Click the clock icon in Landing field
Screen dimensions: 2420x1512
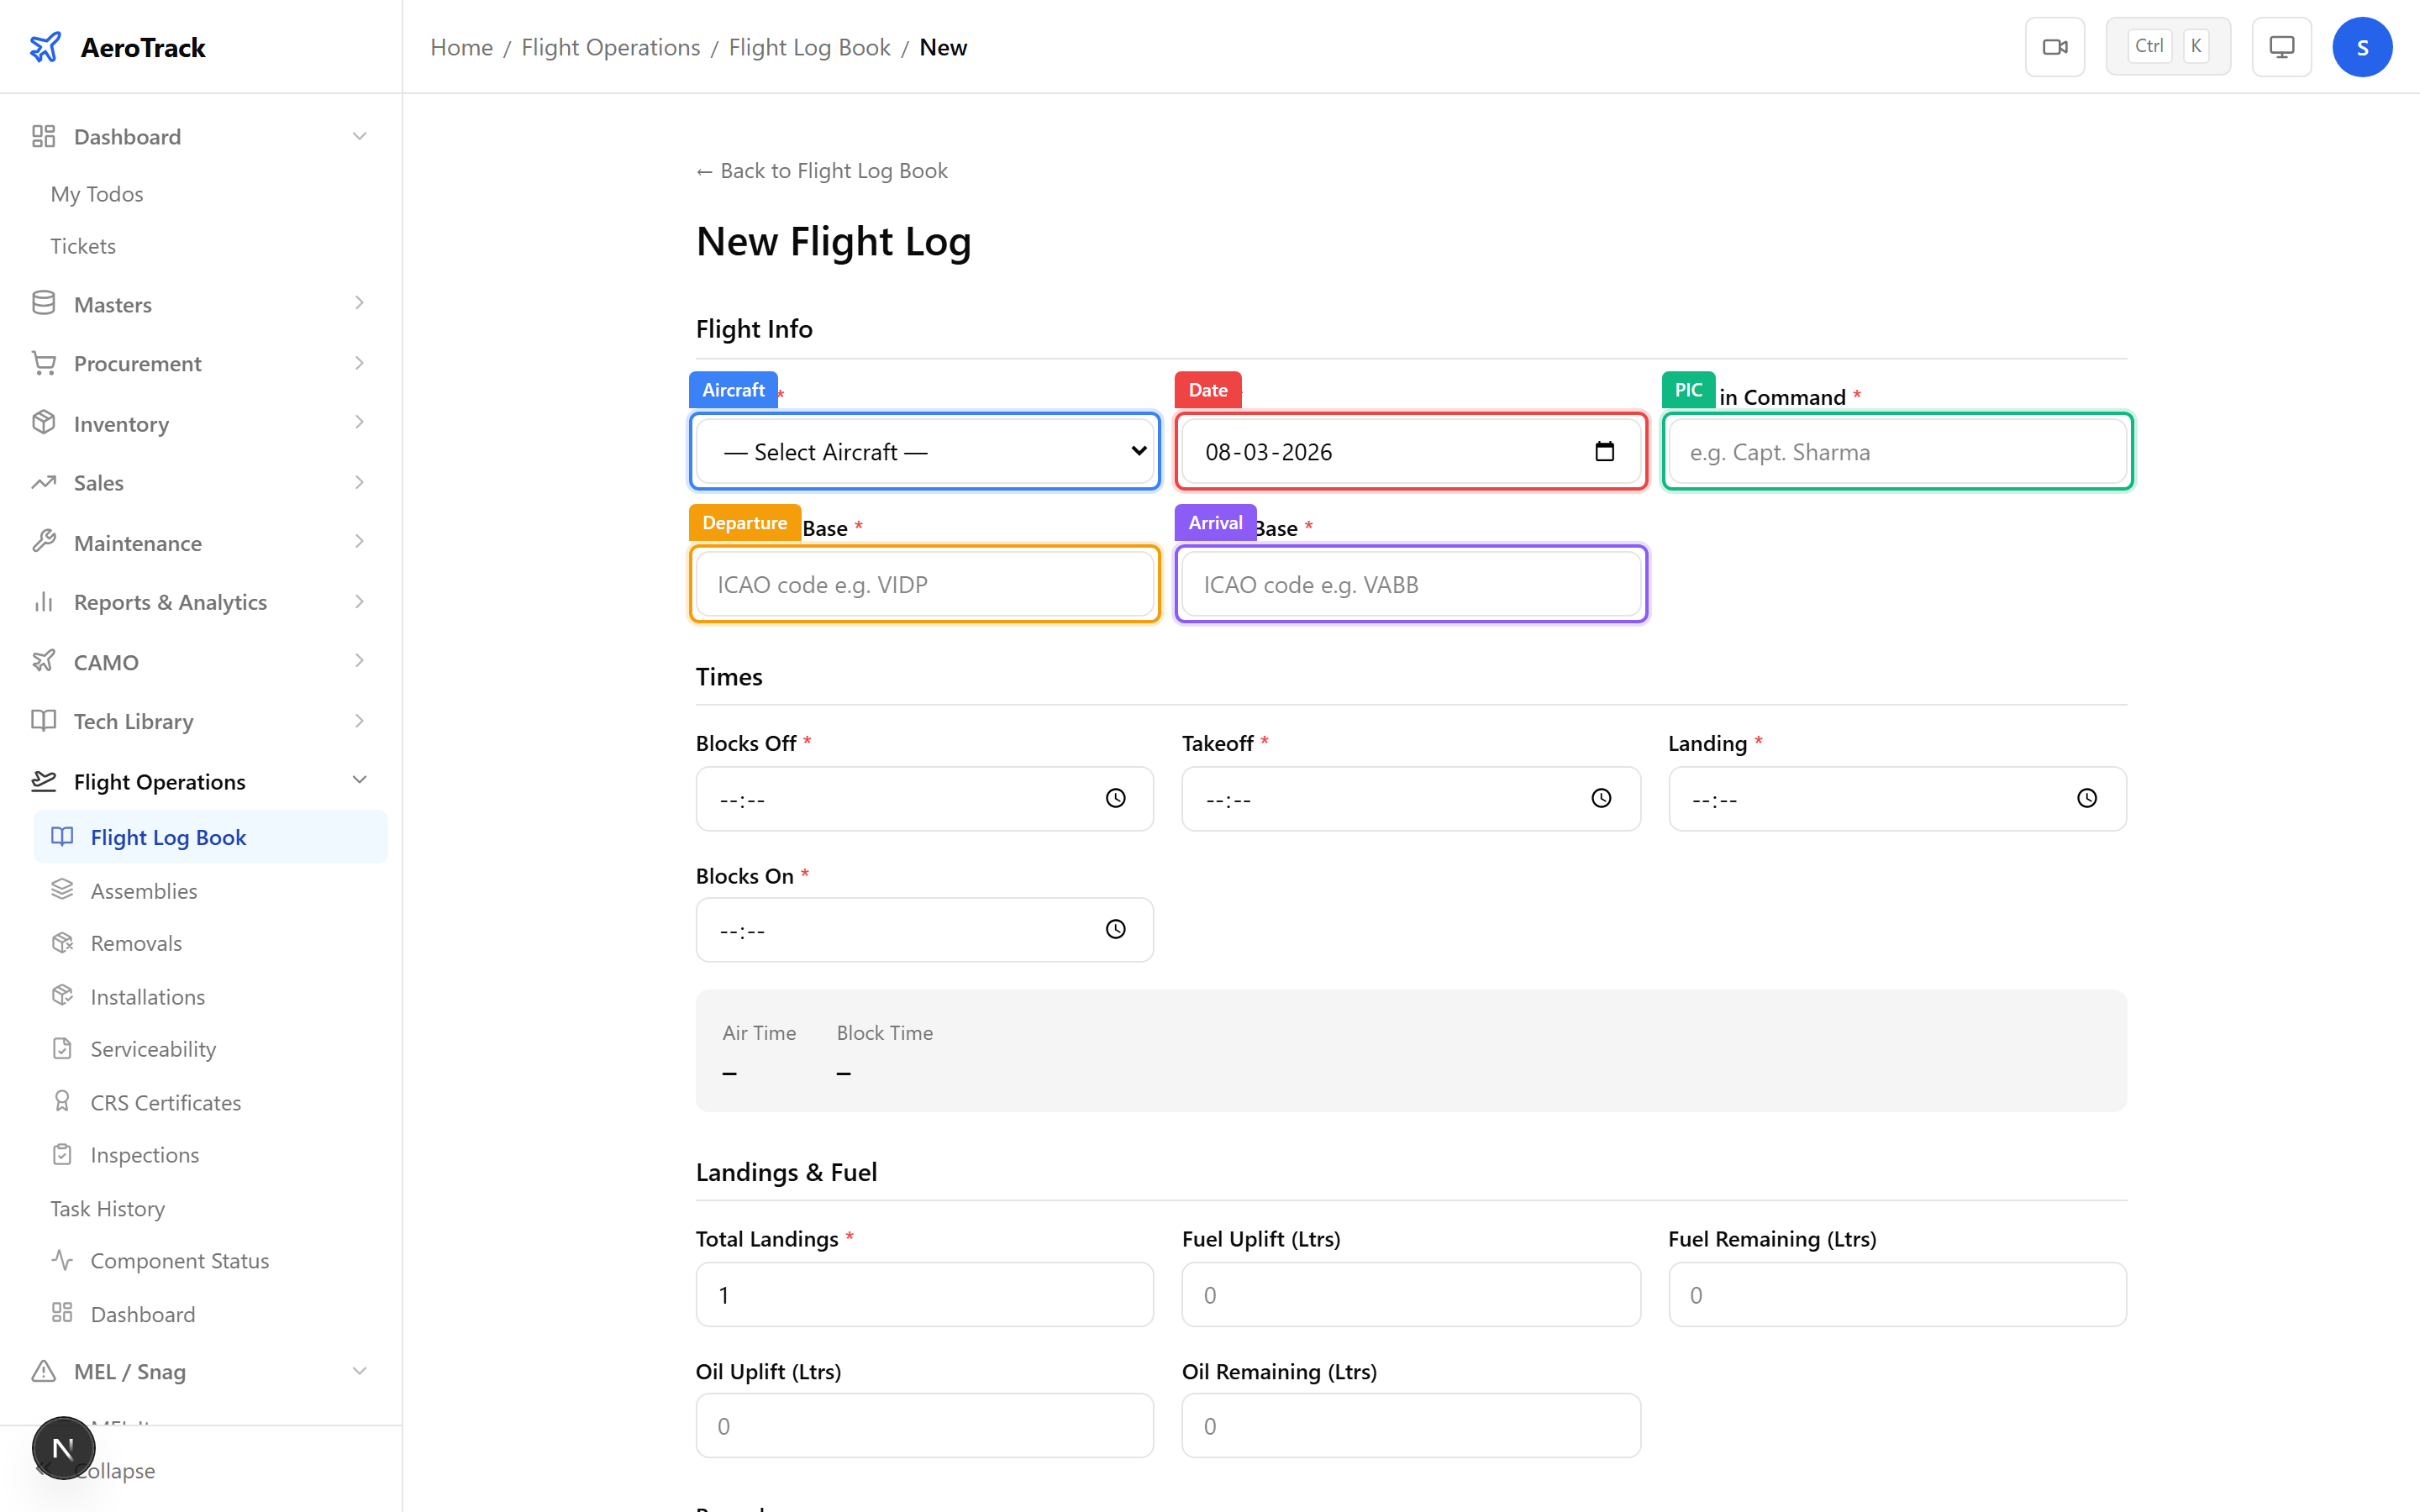2086,798
